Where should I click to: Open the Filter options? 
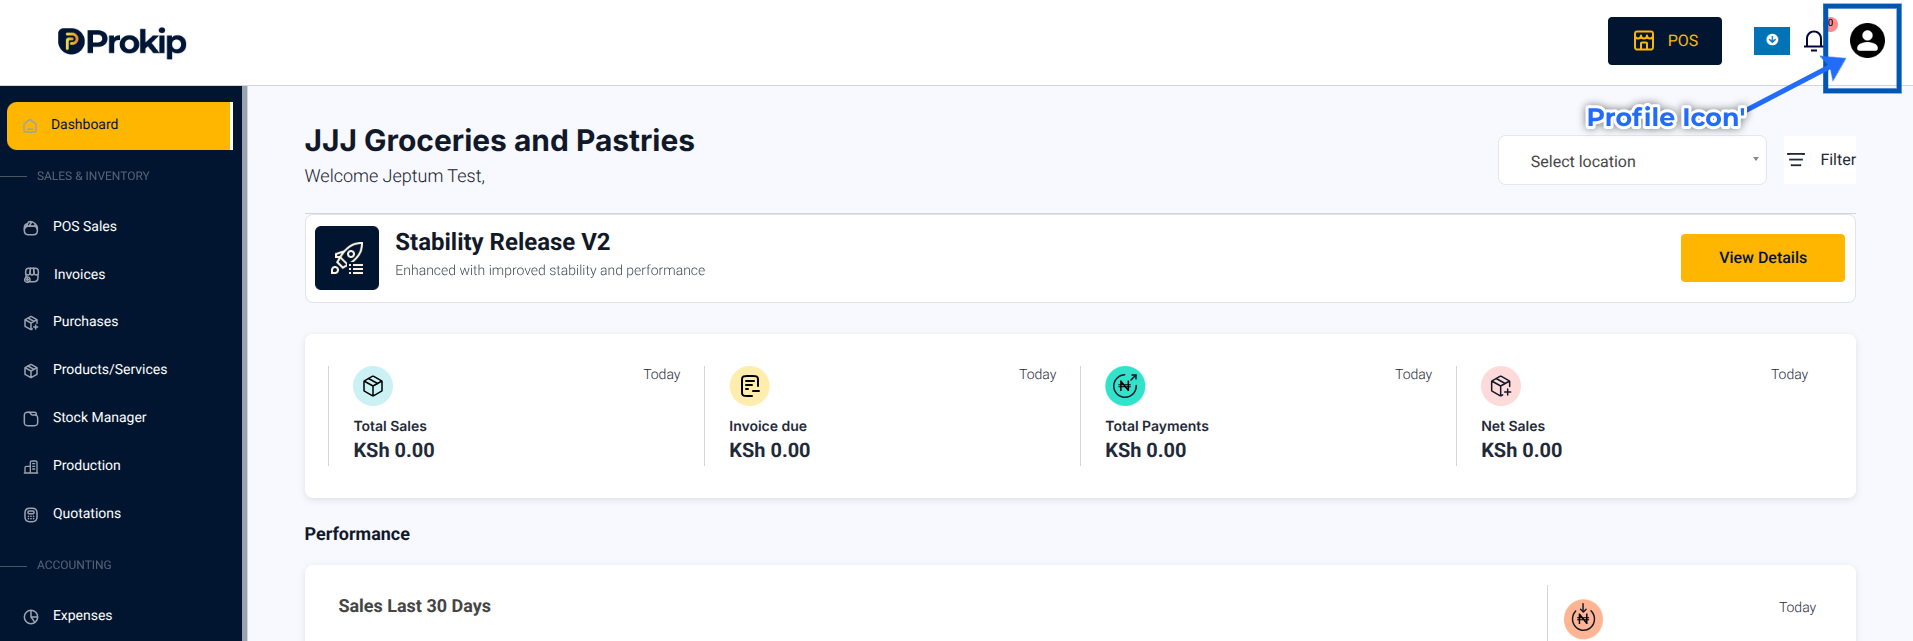tap(1820, 160)
